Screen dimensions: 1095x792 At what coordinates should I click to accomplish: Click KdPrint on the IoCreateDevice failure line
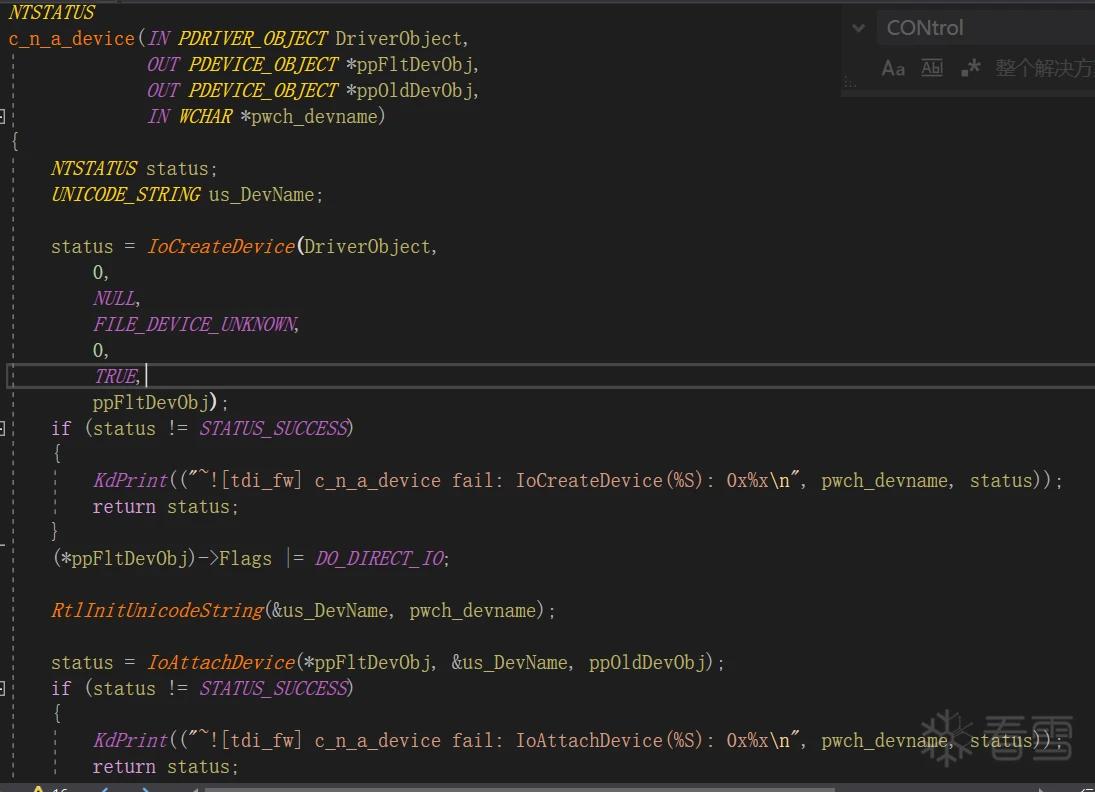(x=131, y=481)
